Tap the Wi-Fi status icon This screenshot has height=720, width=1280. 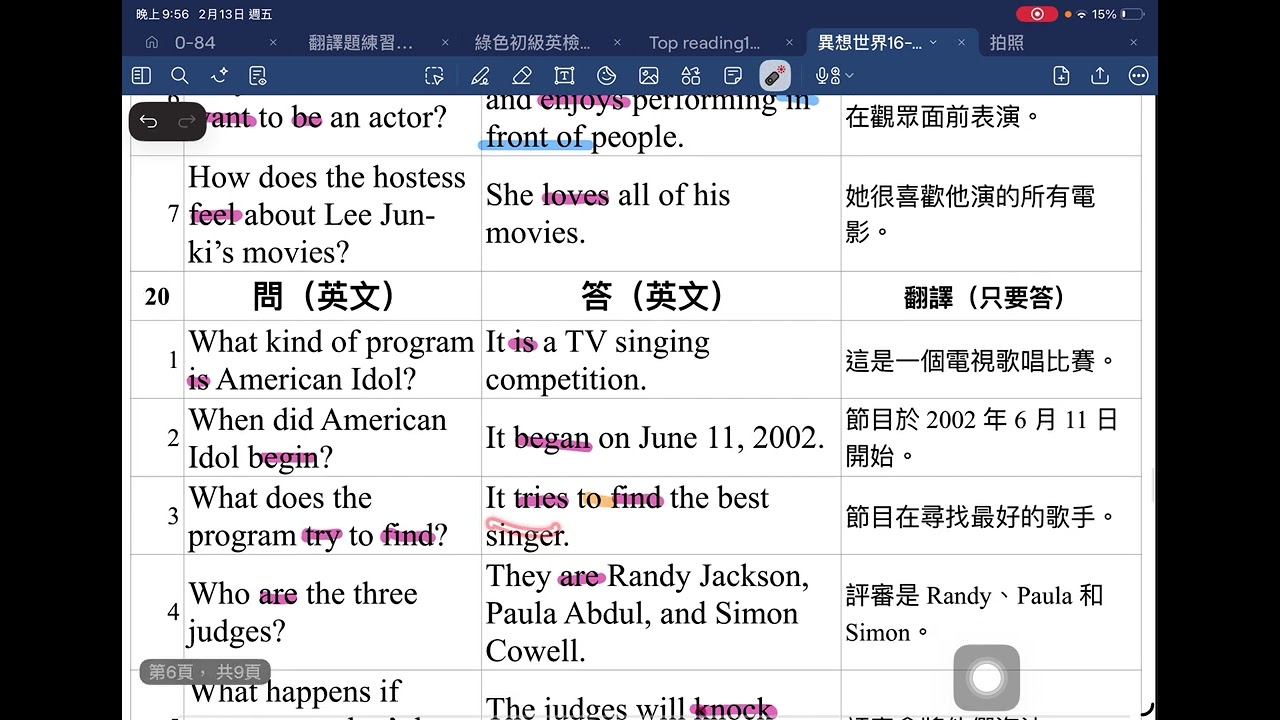coord(1081,14)
